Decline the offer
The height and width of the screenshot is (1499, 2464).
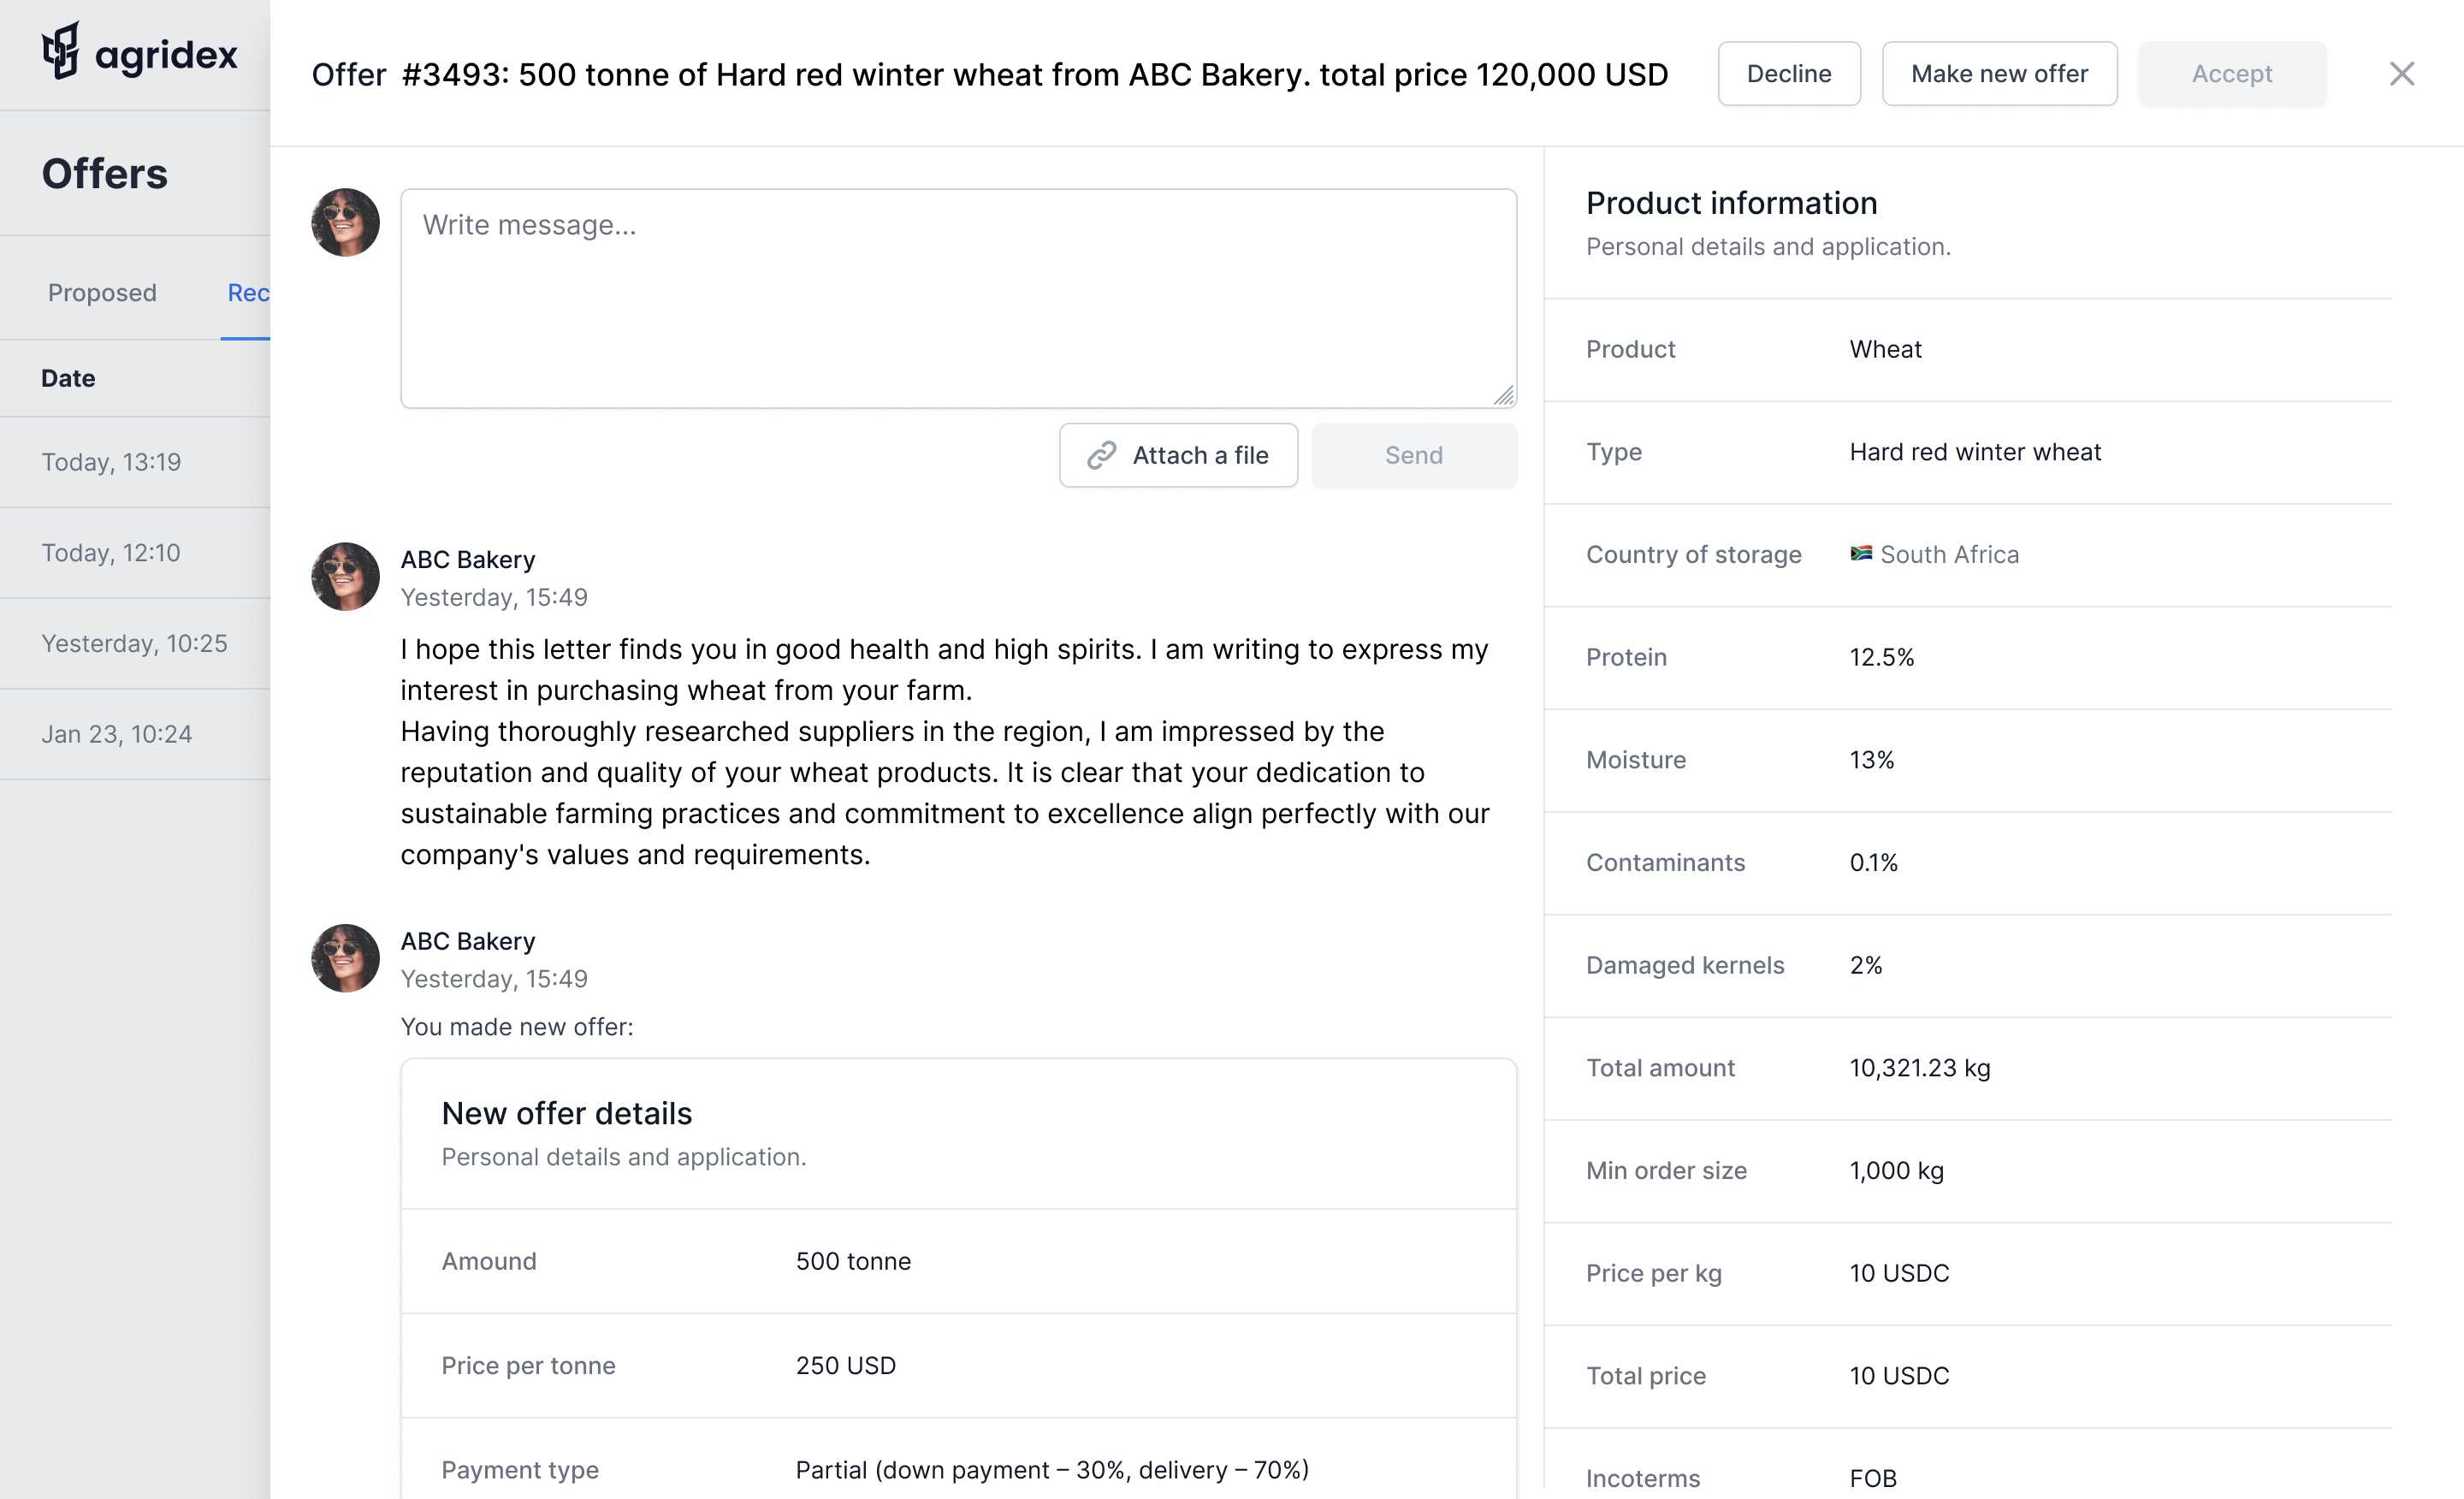[x=1788, y=74]
